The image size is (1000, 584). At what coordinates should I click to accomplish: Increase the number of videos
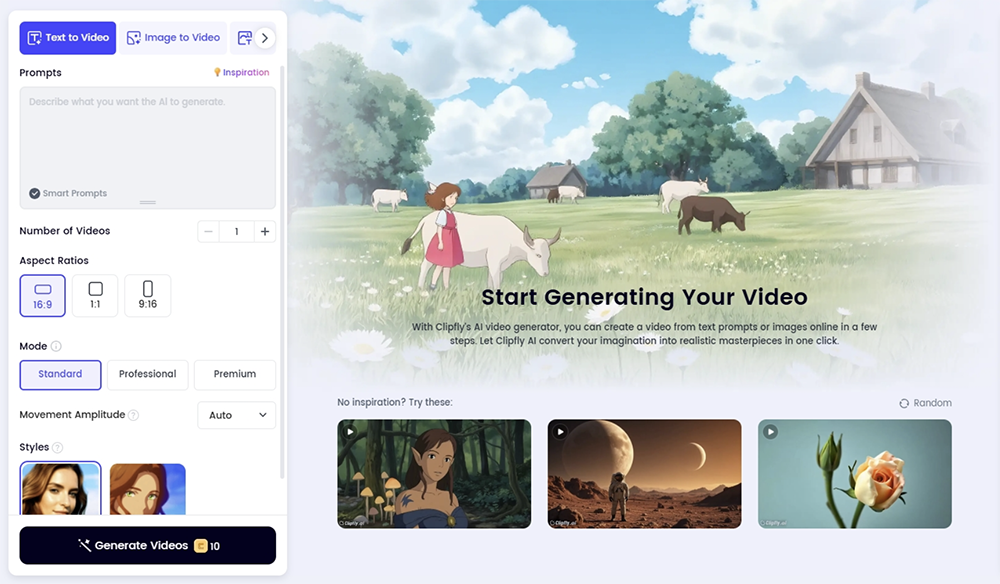tap(265, 231)
